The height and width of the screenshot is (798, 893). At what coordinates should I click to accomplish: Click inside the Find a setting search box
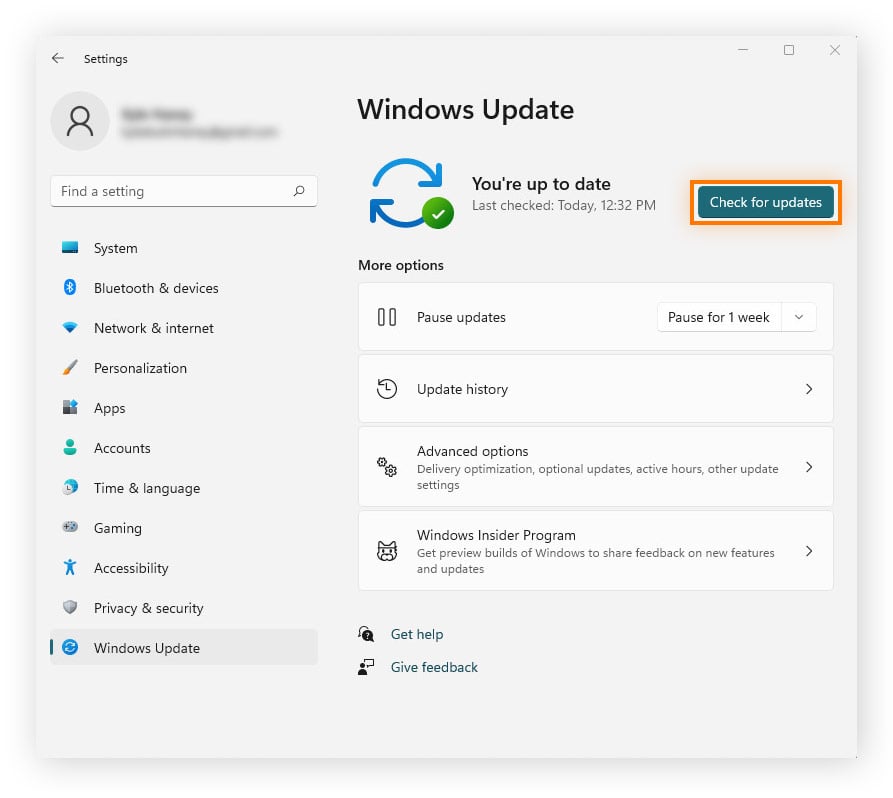coord(184,191)
